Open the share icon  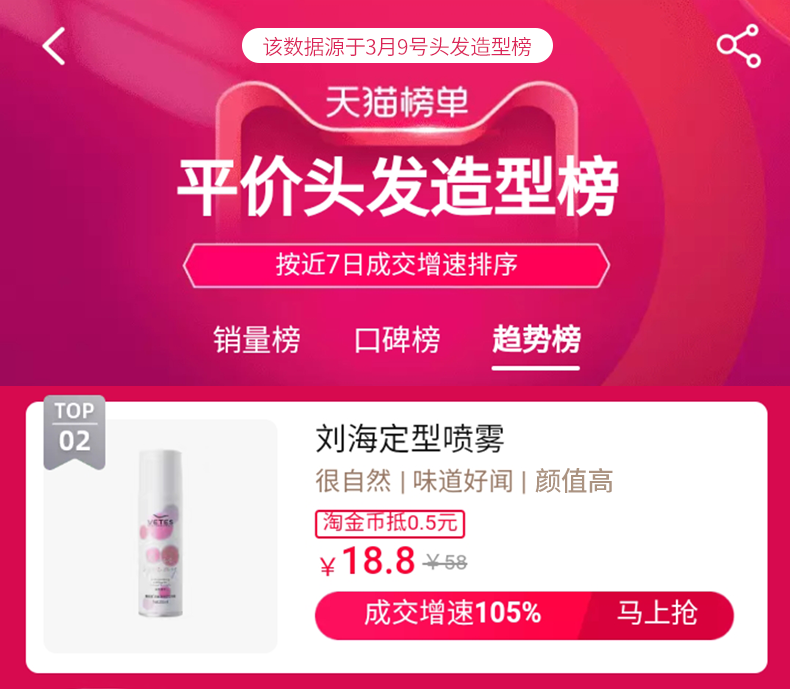pos(739,46)
